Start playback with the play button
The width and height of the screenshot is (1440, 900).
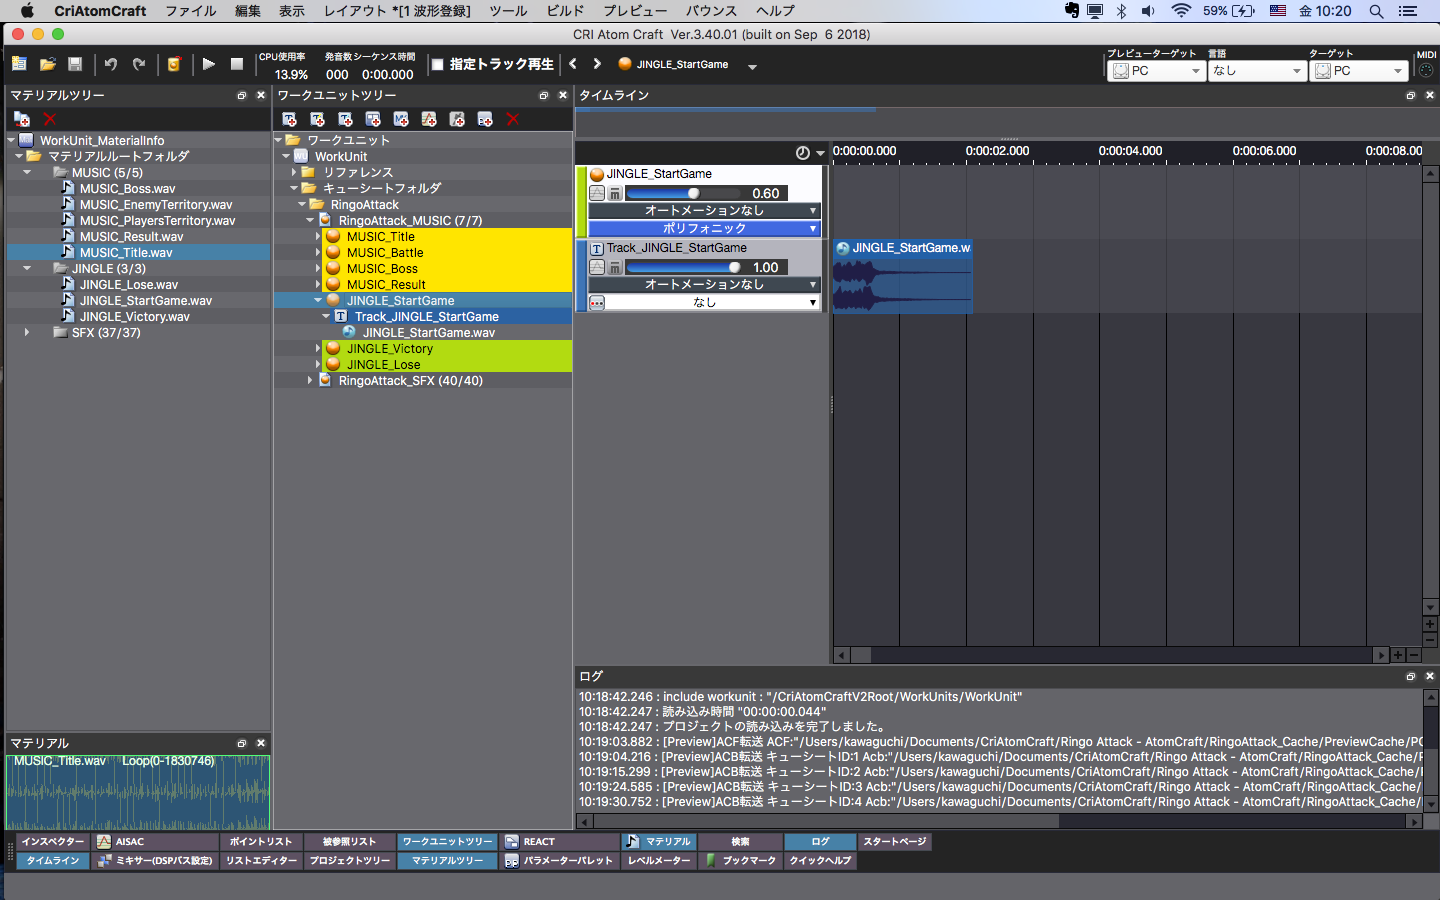208,64
